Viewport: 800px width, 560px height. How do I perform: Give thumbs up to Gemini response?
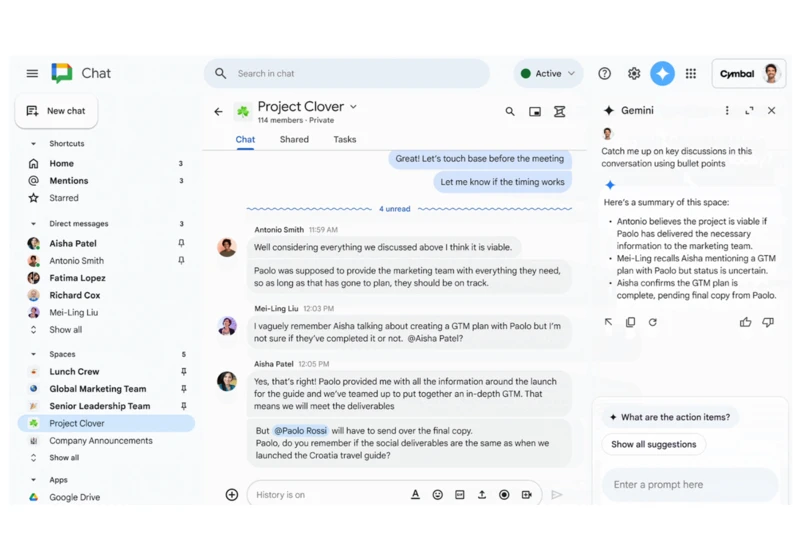[745, 322]
